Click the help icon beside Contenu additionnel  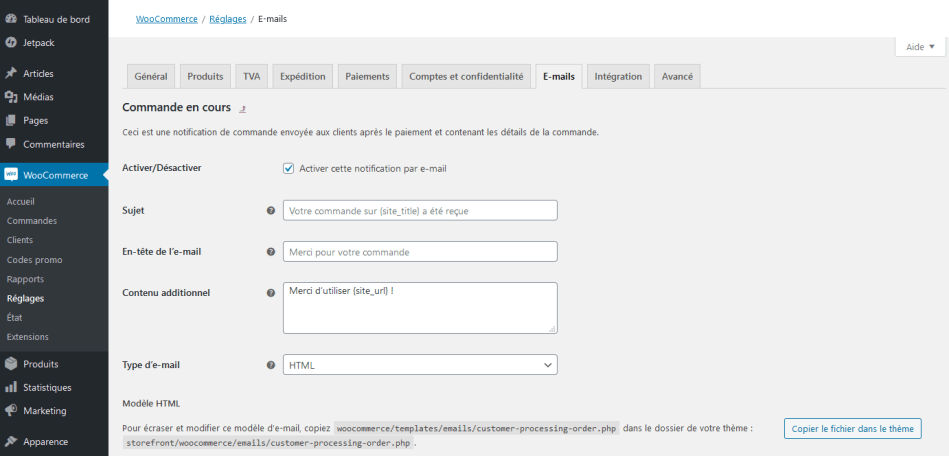point(271,292)
